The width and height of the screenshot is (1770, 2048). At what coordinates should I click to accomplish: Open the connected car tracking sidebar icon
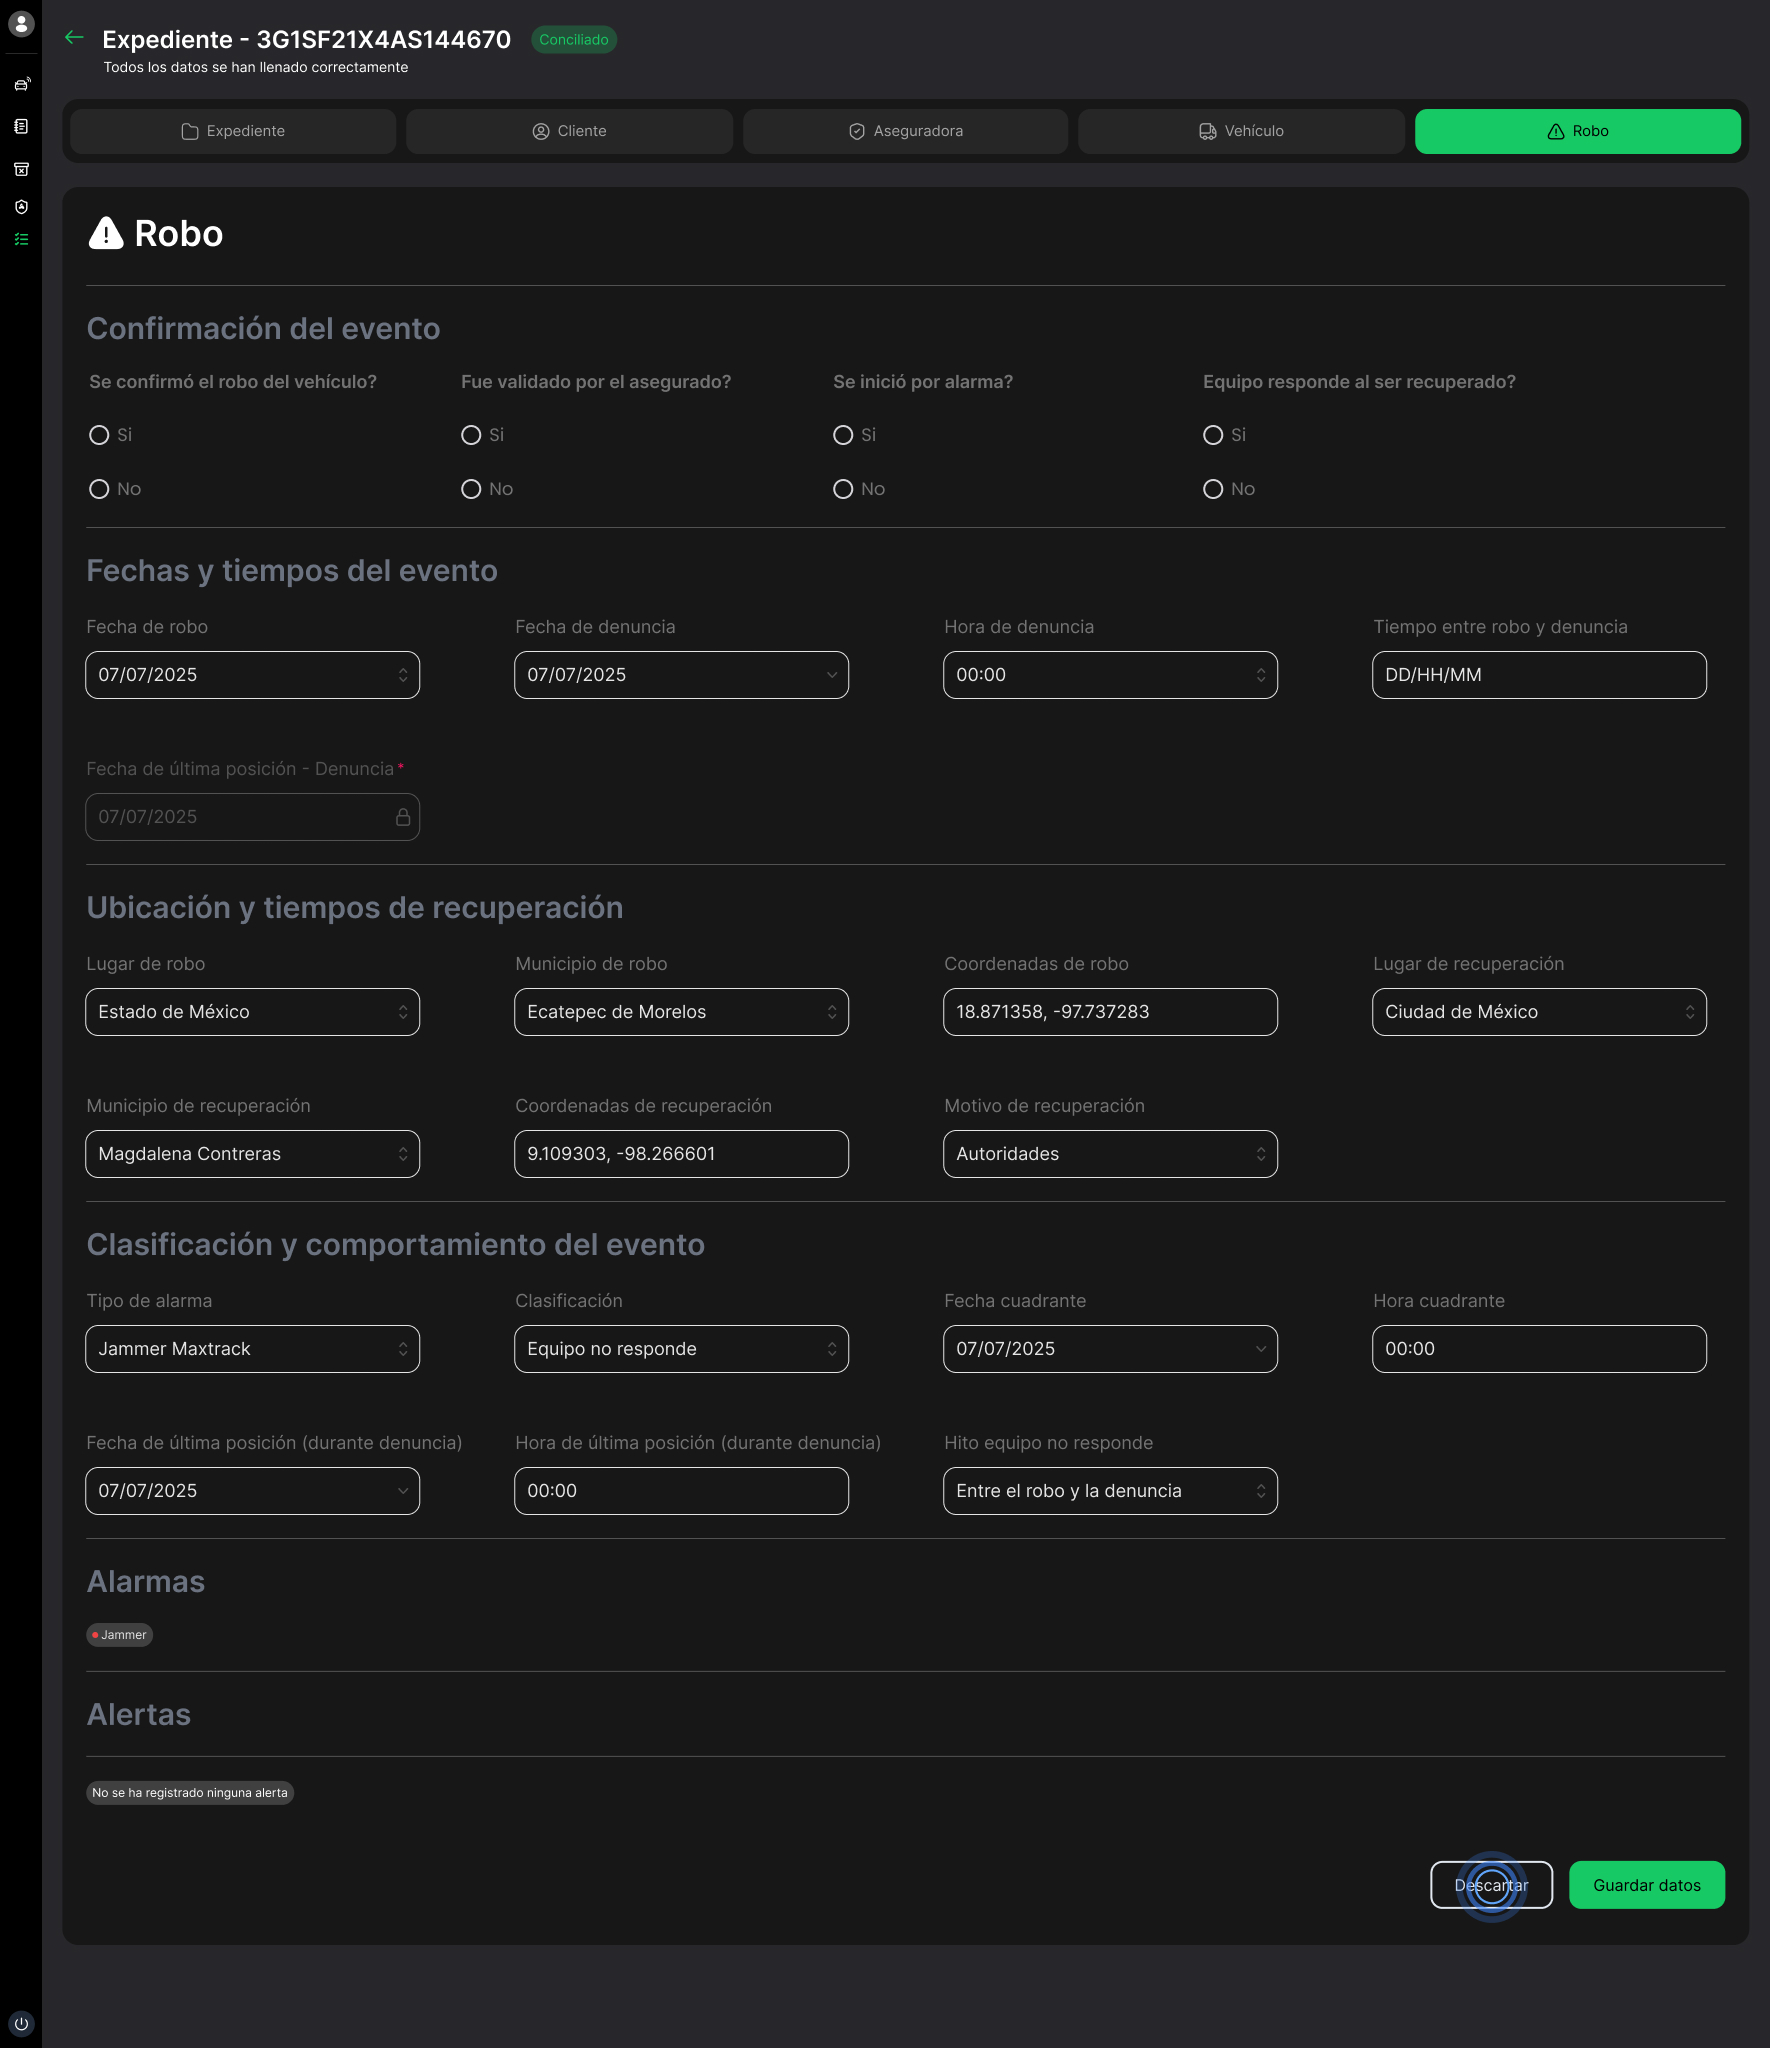[x=21, y=84]
